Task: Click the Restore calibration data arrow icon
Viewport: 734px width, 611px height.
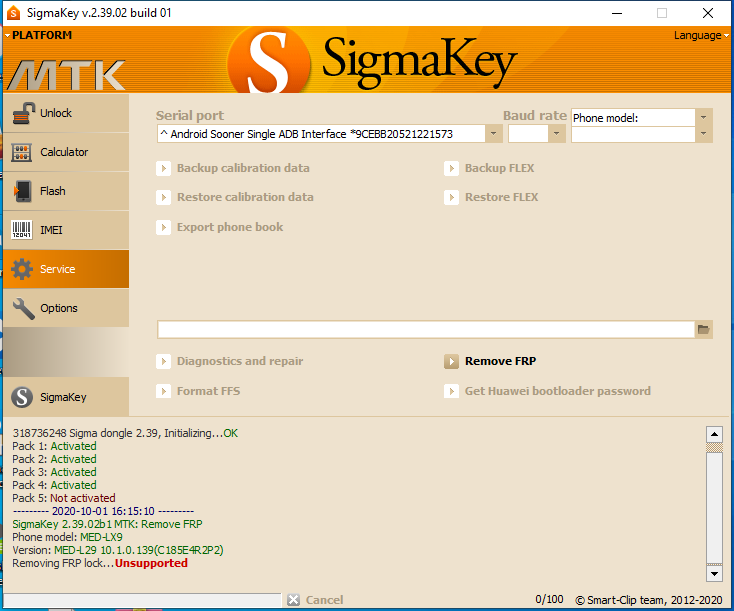Action: click(x=163, y=197)
